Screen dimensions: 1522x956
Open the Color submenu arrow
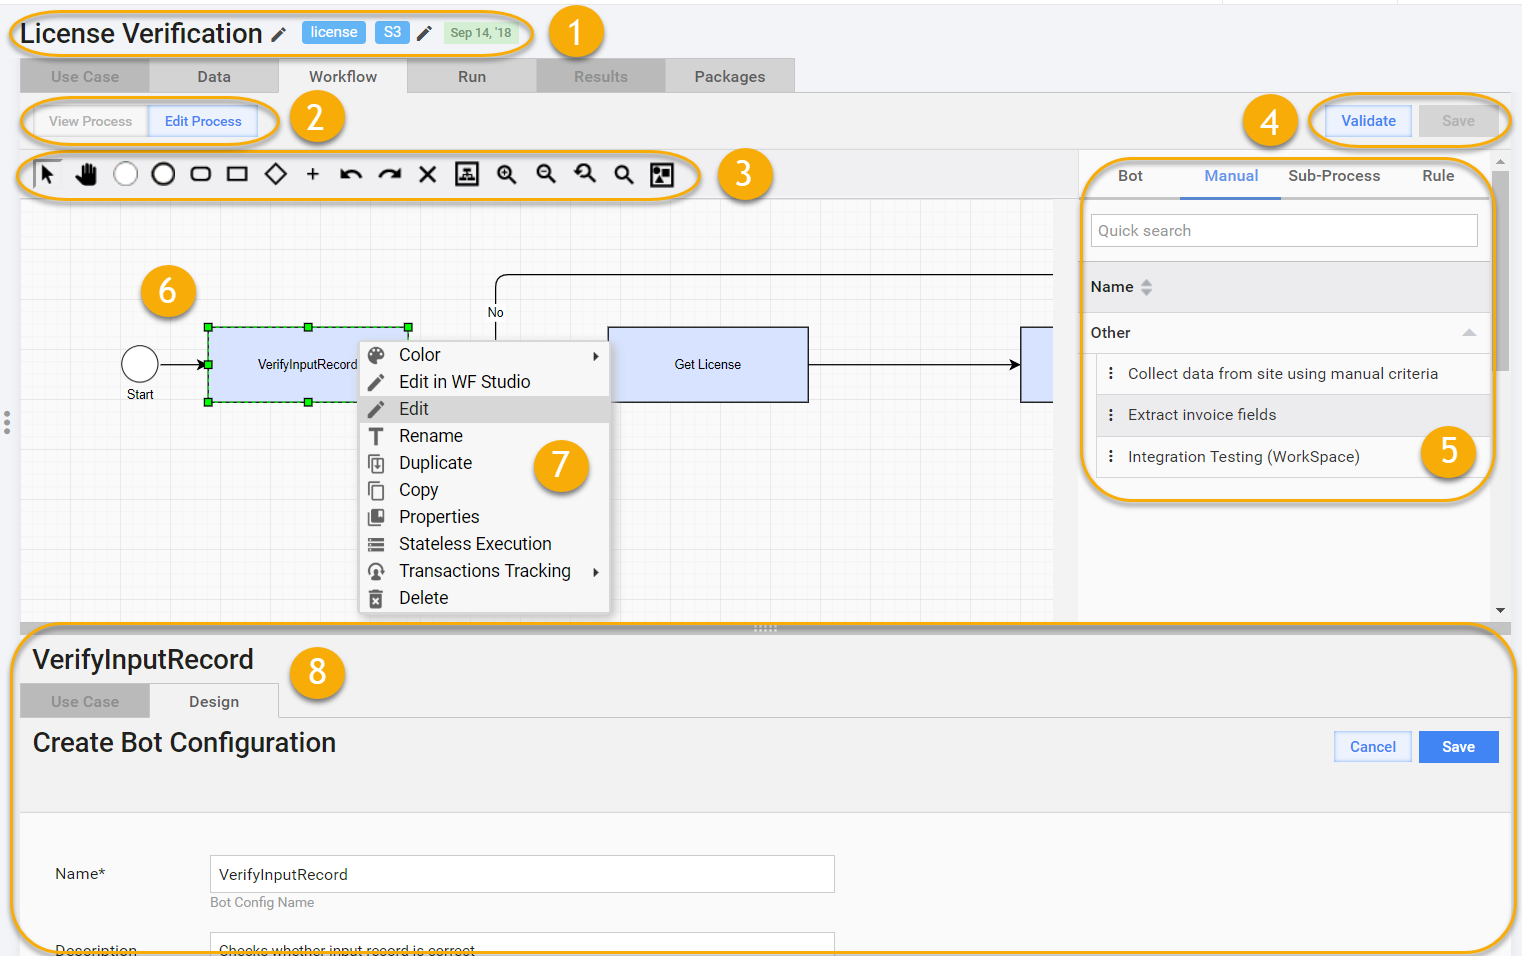[596, 356]
